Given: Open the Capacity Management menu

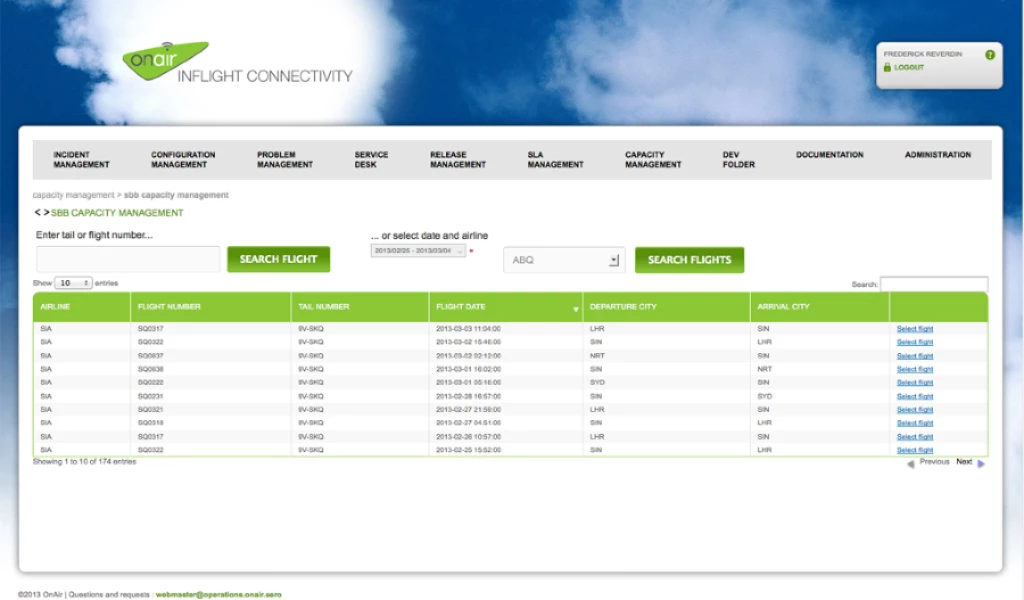Looking at the screenshot, I should tap(652, 160).
